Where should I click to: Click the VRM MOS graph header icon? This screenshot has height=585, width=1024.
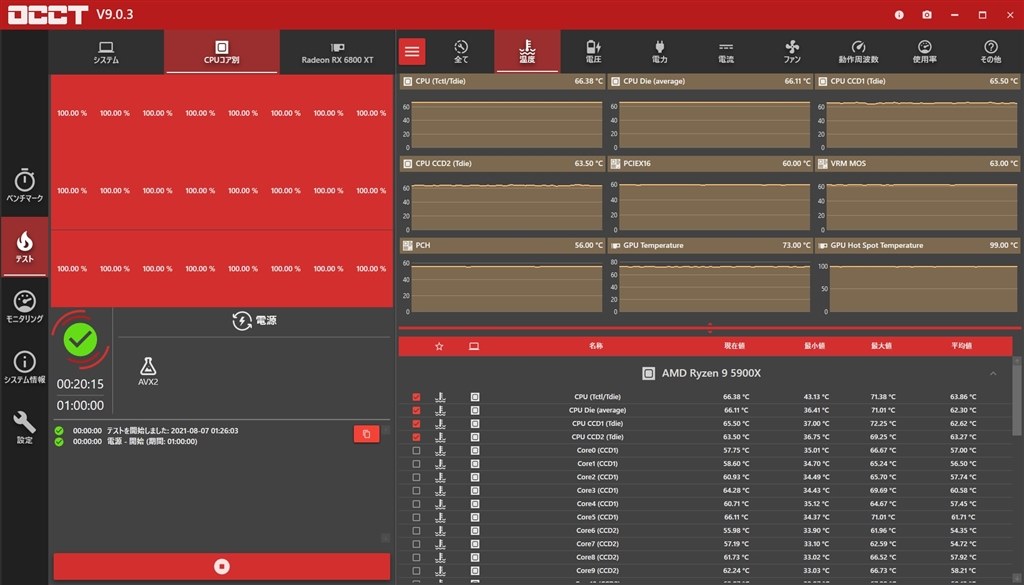[822, 163]
